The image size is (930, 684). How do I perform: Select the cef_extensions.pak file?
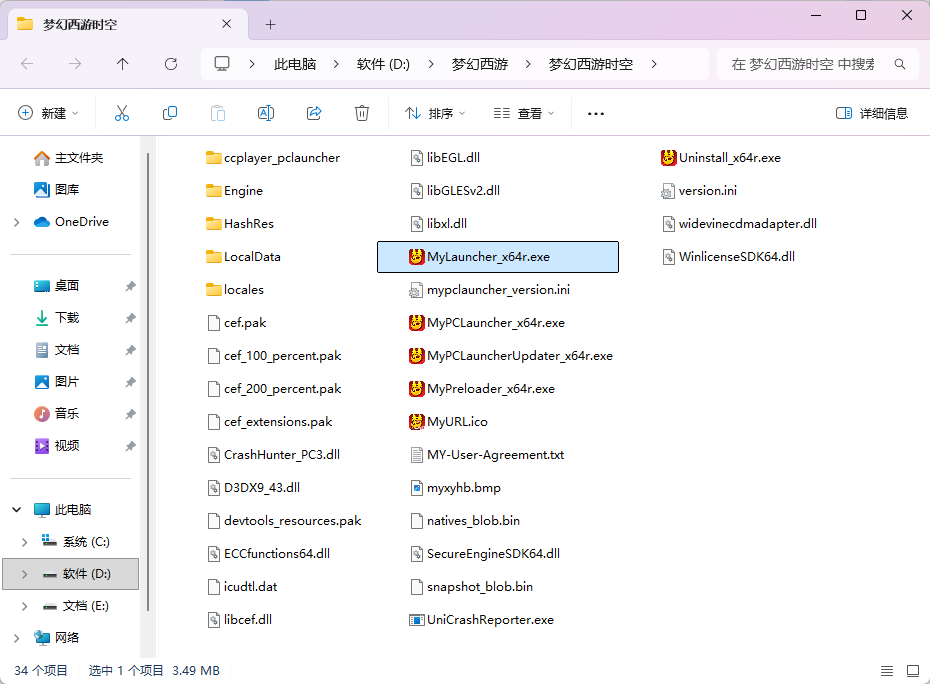[270, 422]
